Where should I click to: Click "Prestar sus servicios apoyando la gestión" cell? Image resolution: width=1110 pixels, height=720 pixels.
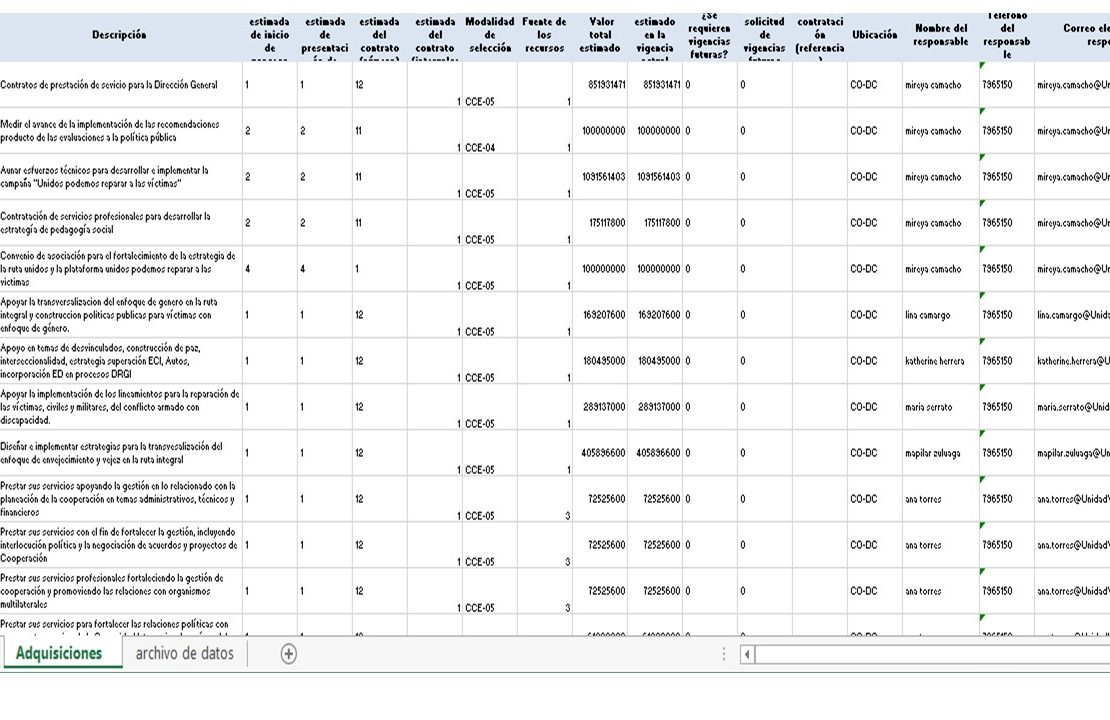120,499
